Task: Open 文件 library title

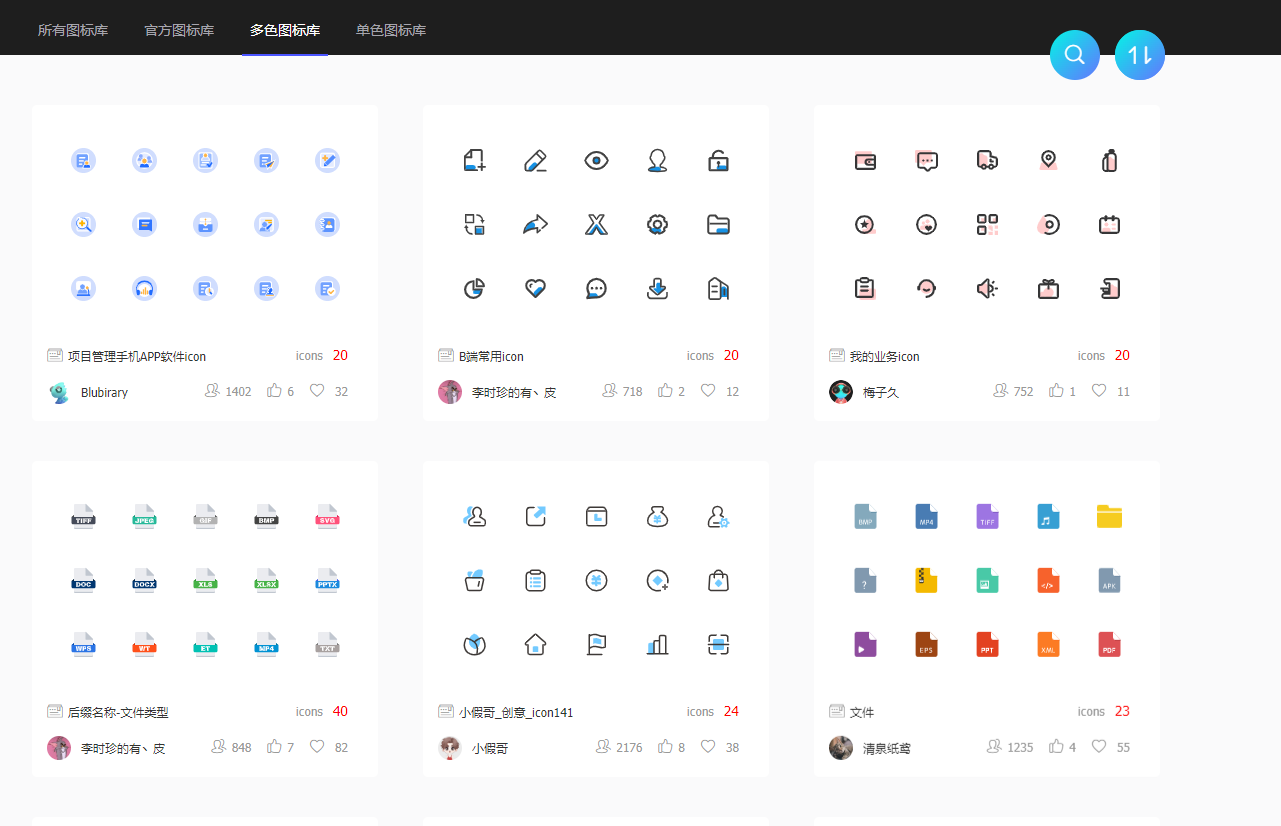Action: tap(862, 712)
